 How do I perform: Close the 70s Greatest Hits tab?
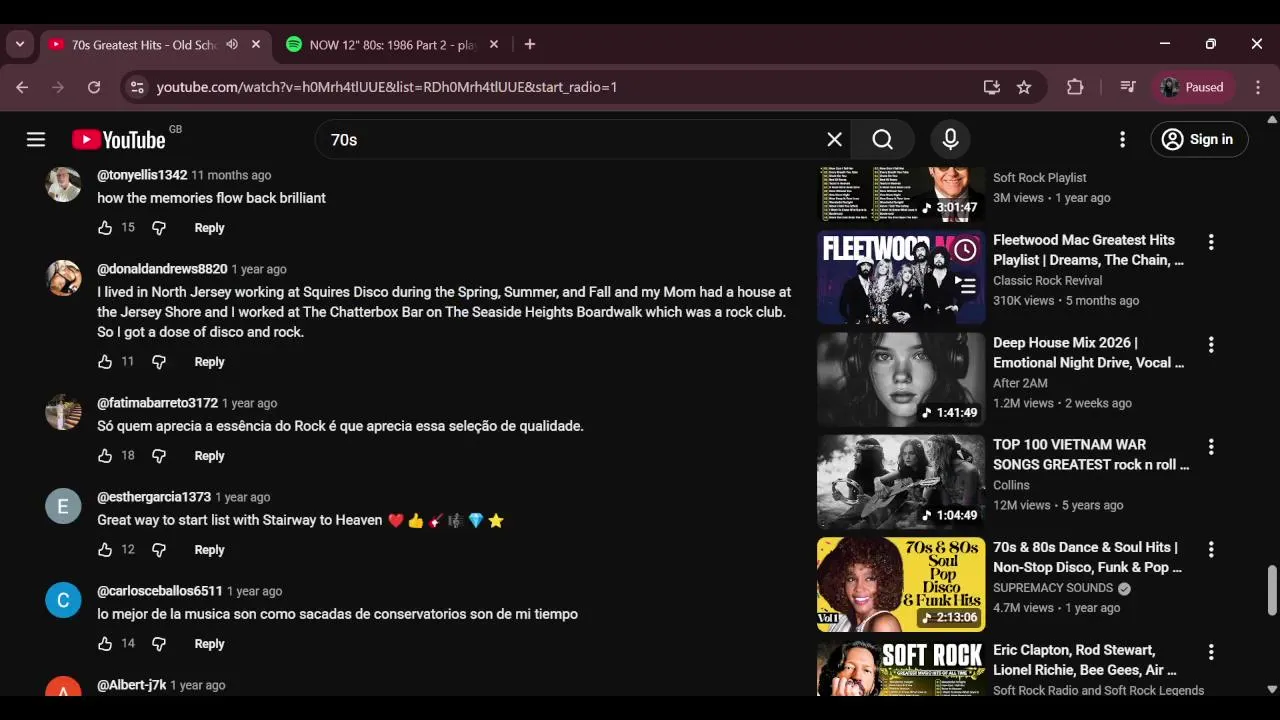256,45
